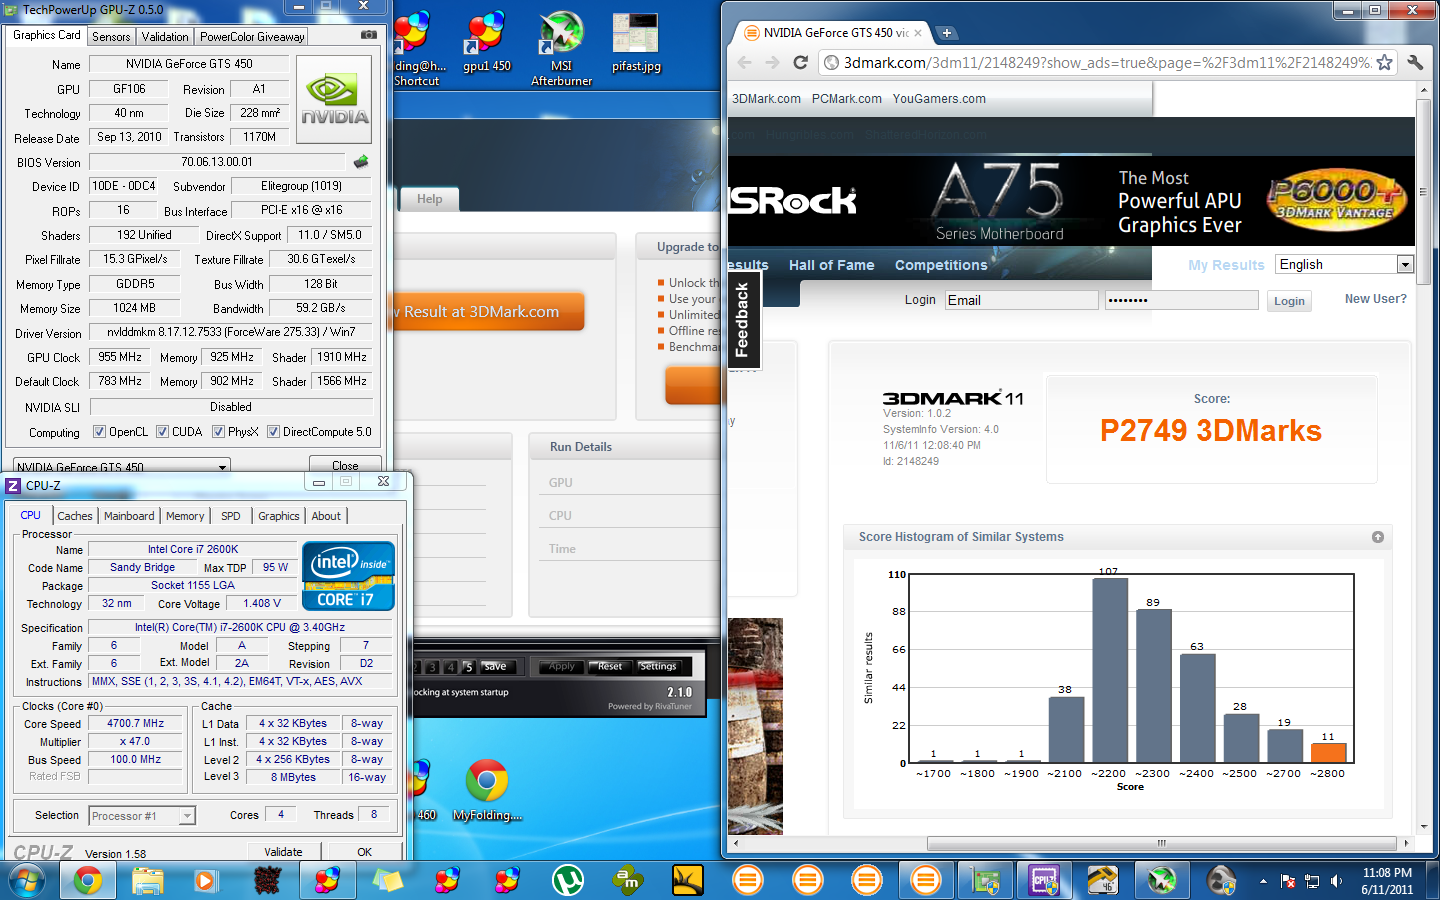Open the Competitions menu item
Screen dimensions: 1440x900
click(x=941, y=265)
